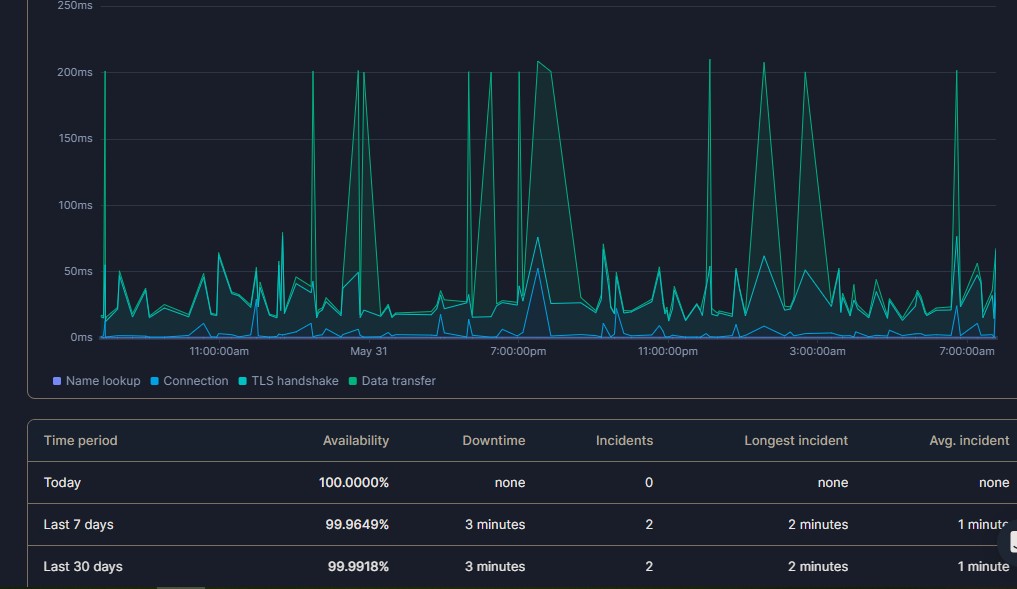The image size is (1017, 589).
Task: Select the Today row label
Action: tap(62, 482)
